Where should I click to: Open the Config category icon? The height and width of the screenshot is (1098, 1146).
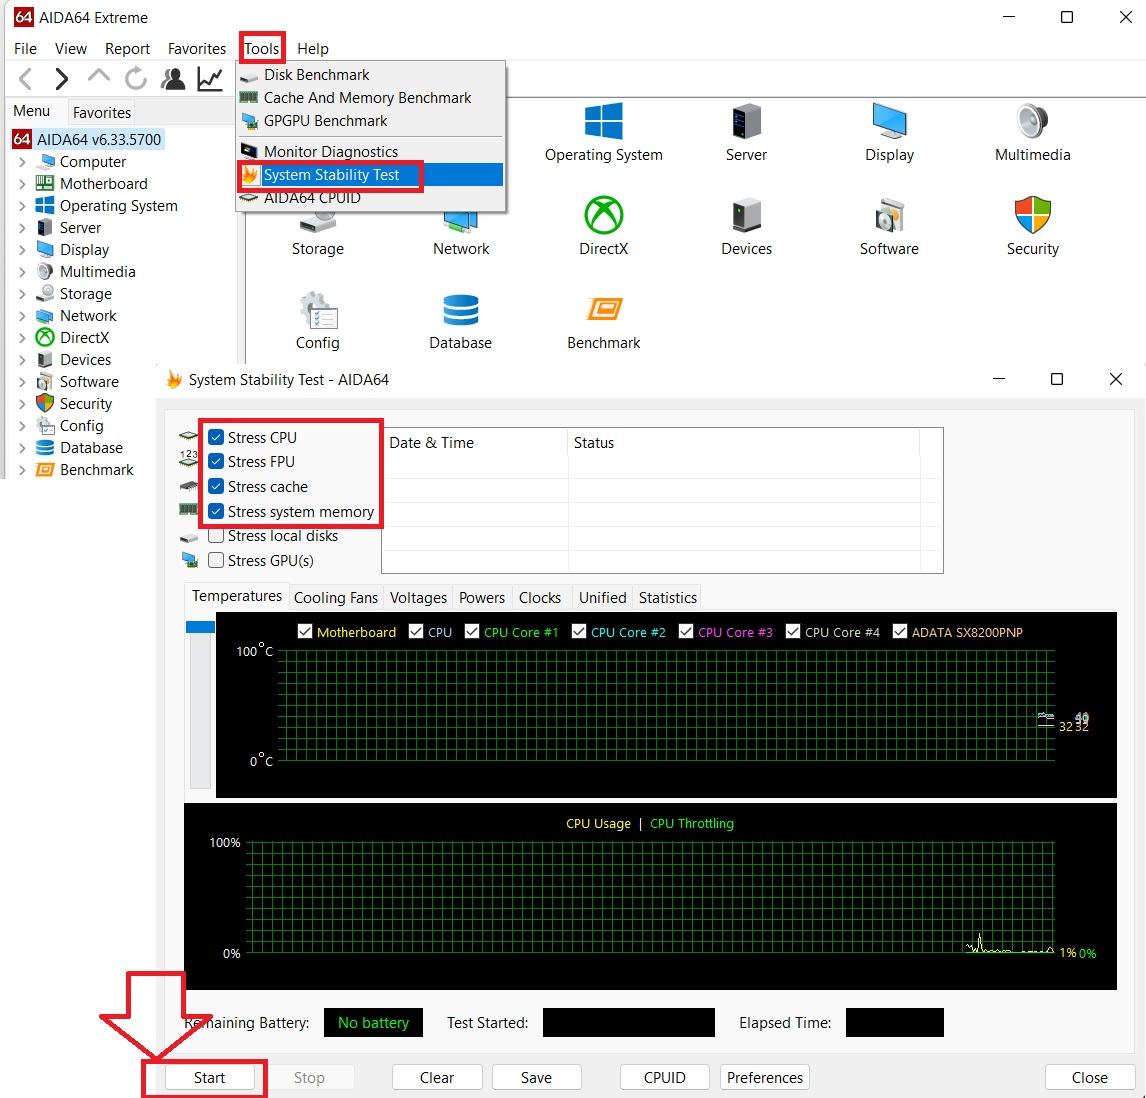pyautogui.click(x=318, y=309)
